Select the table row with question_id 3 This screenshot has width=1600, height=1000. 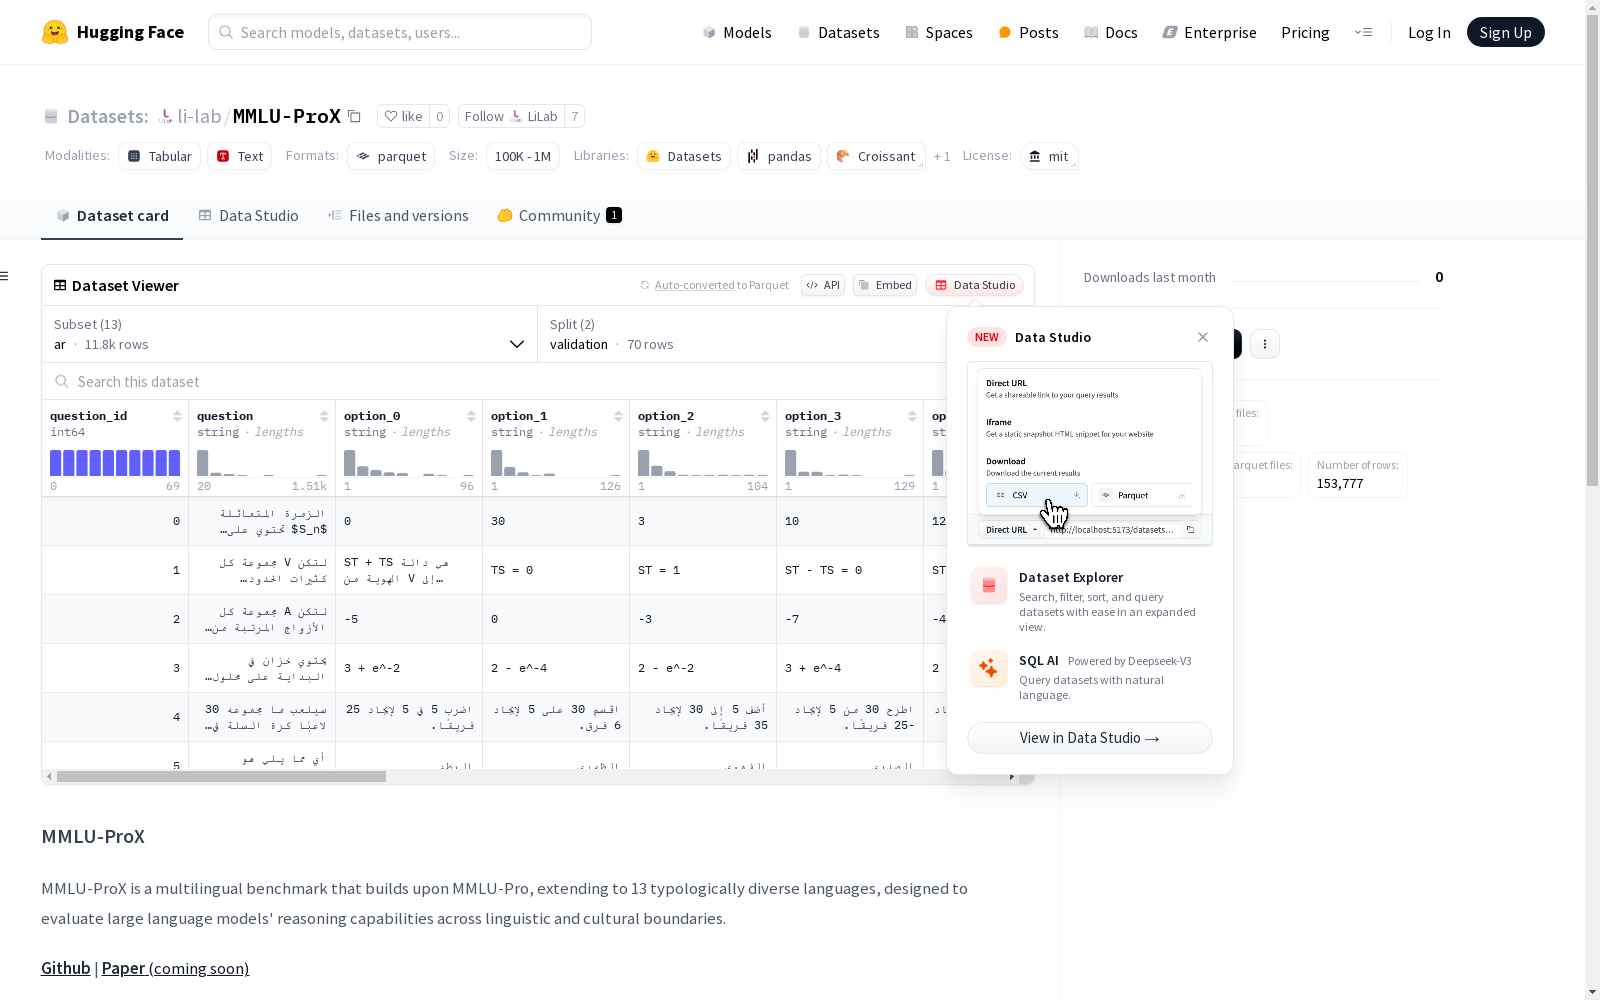click(x=494, y=668)
